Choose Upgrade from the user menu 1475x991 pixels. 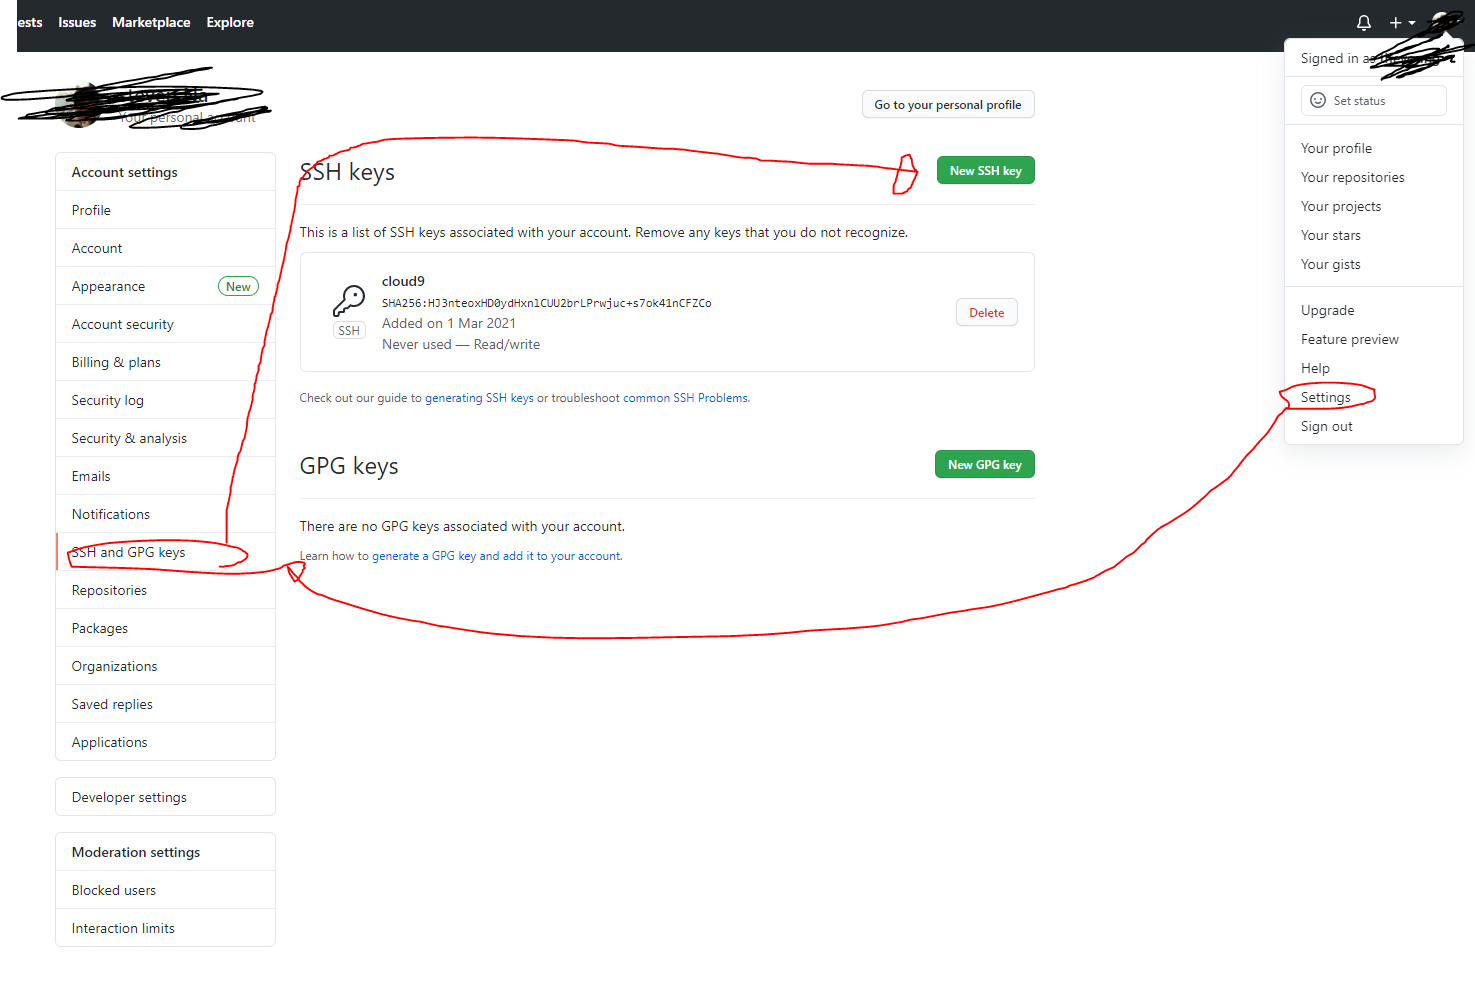1373,310
